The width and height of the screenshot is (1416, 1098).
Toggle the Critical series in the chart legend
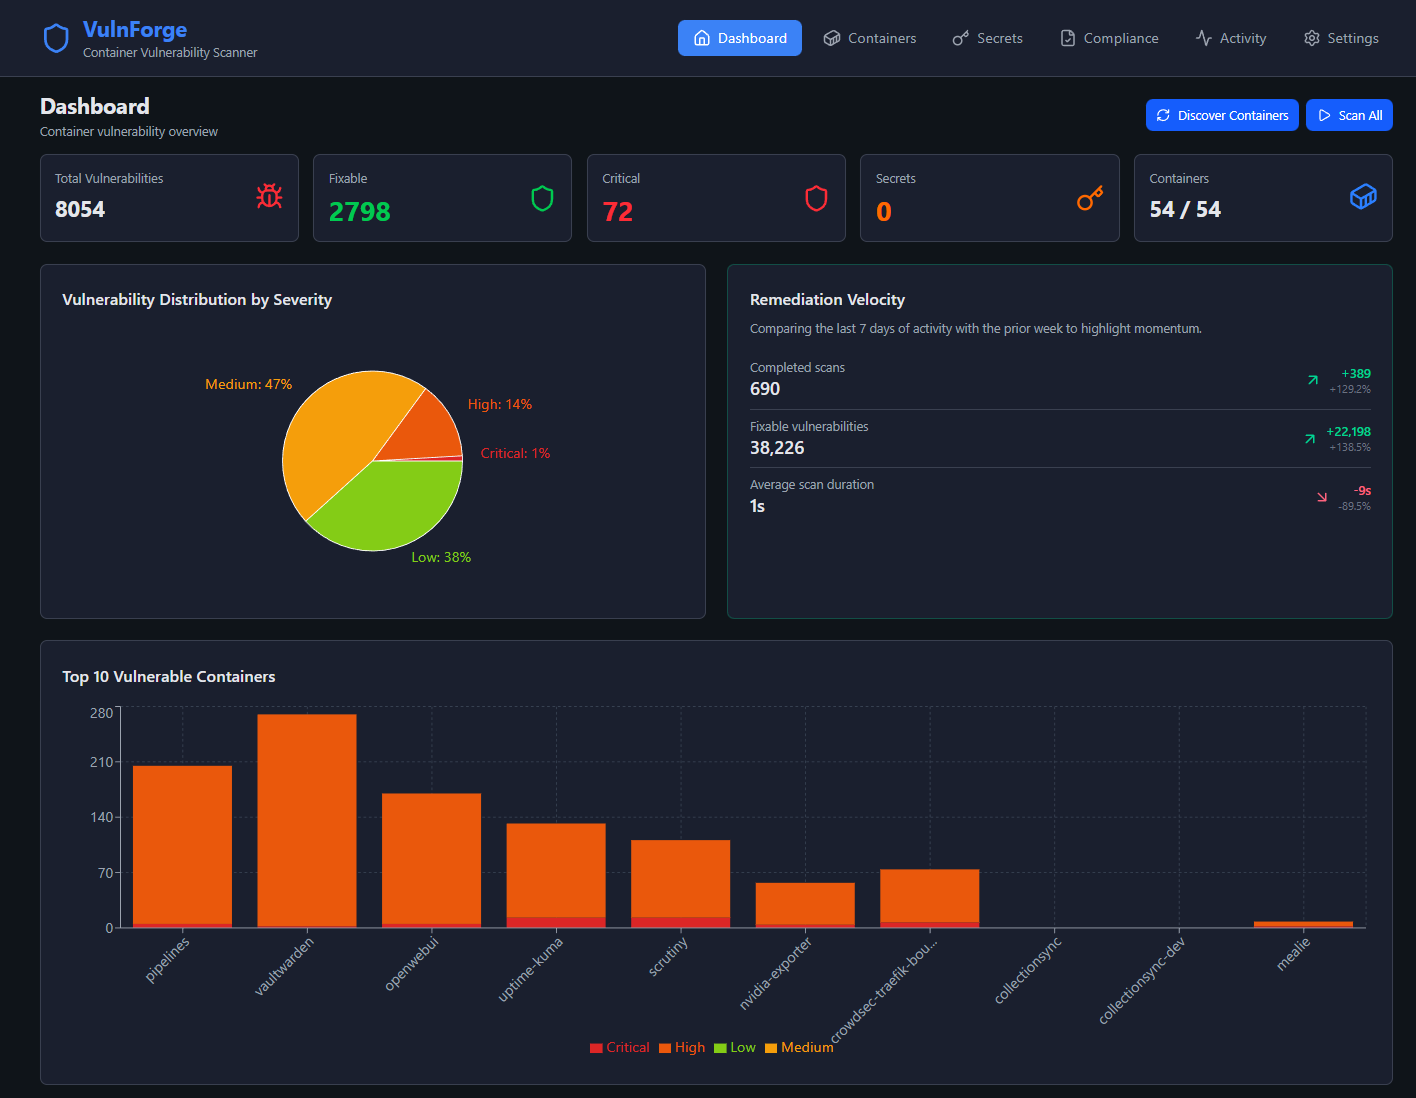point(620,1047)
